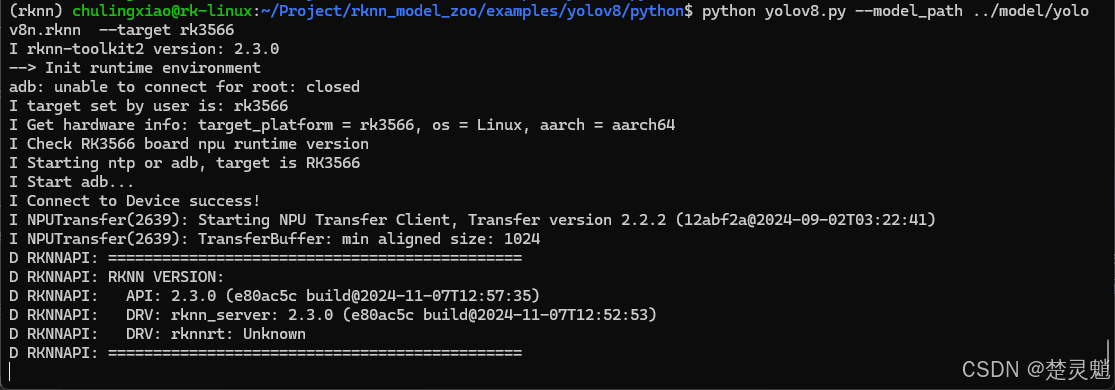
Task: Click the blue rknn_model_zoo working directory path
Action: point(467,11)
